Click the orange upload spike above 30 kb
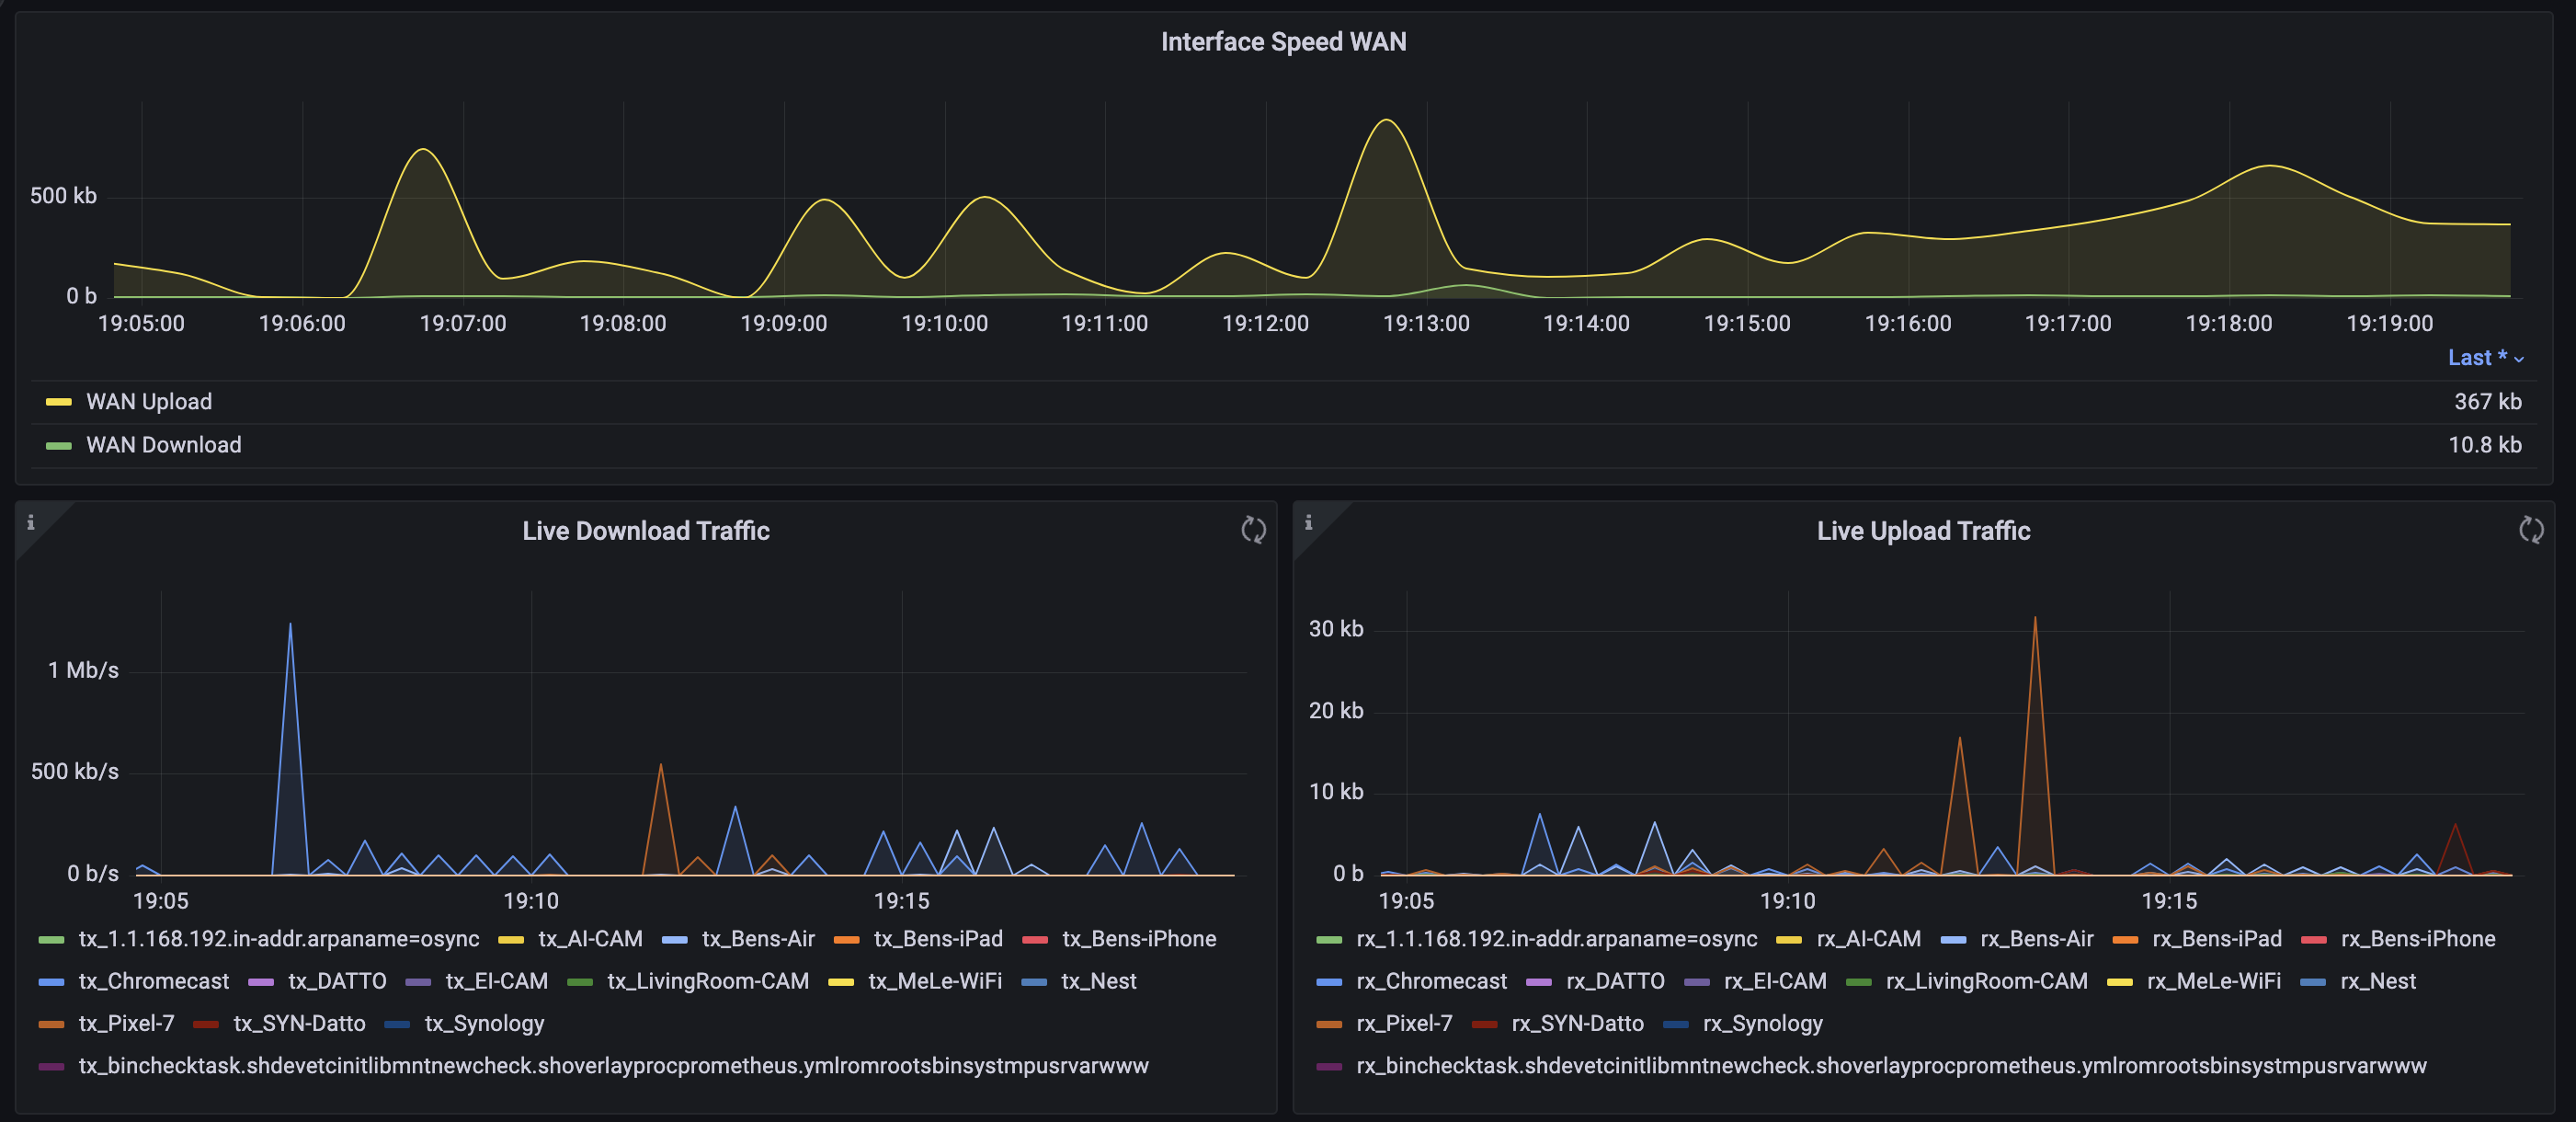The width and height of the screenshot is (2576, 1122). click(2034, 619)
